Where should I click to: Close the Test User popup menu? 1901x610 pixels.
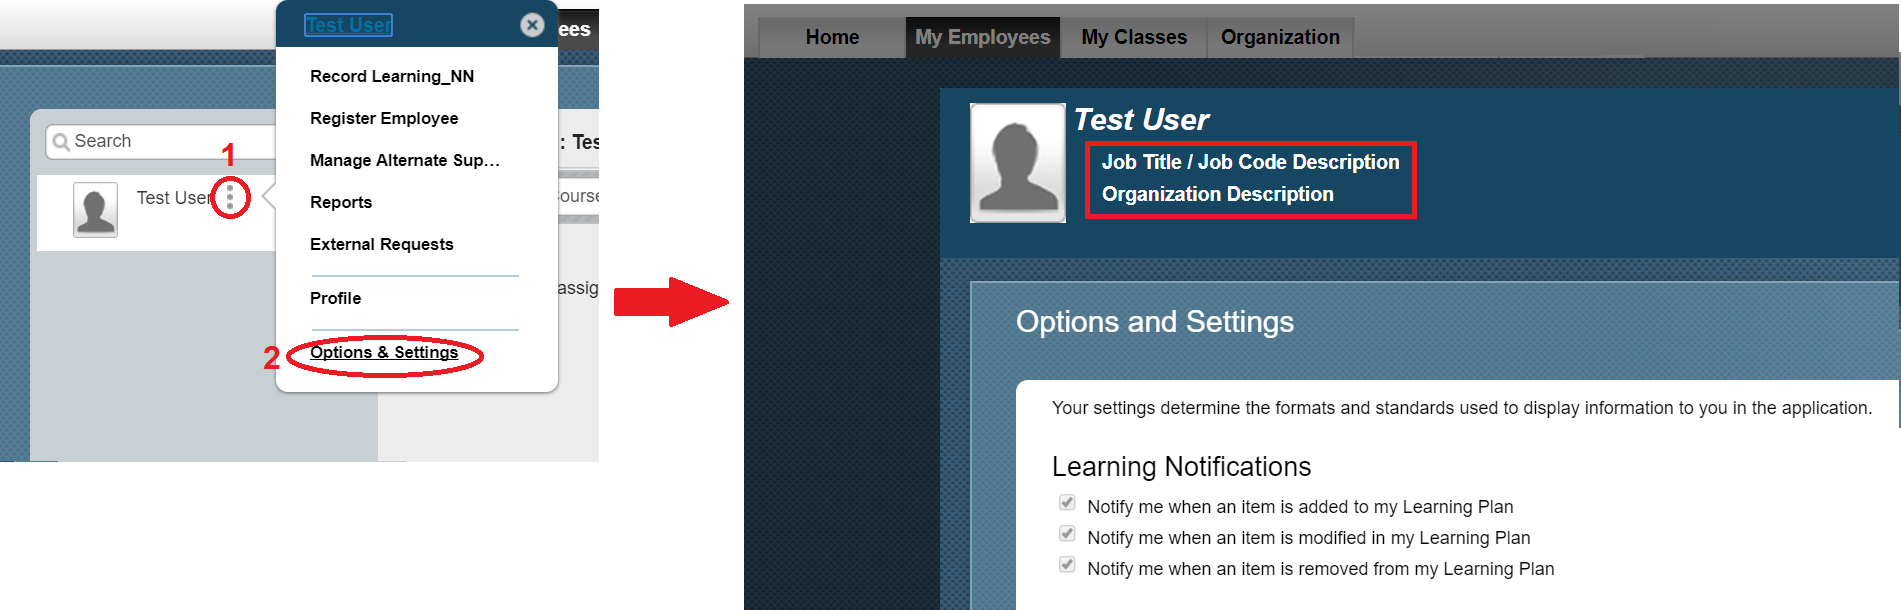(x=532, y=25)
